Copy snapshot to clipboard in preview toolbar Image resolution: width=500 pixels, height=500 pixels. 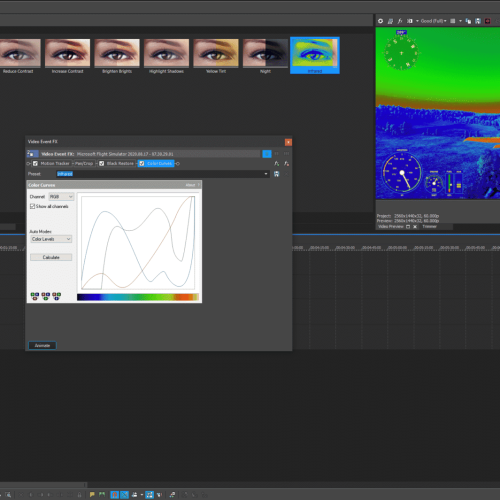click(x=468, y=21)
